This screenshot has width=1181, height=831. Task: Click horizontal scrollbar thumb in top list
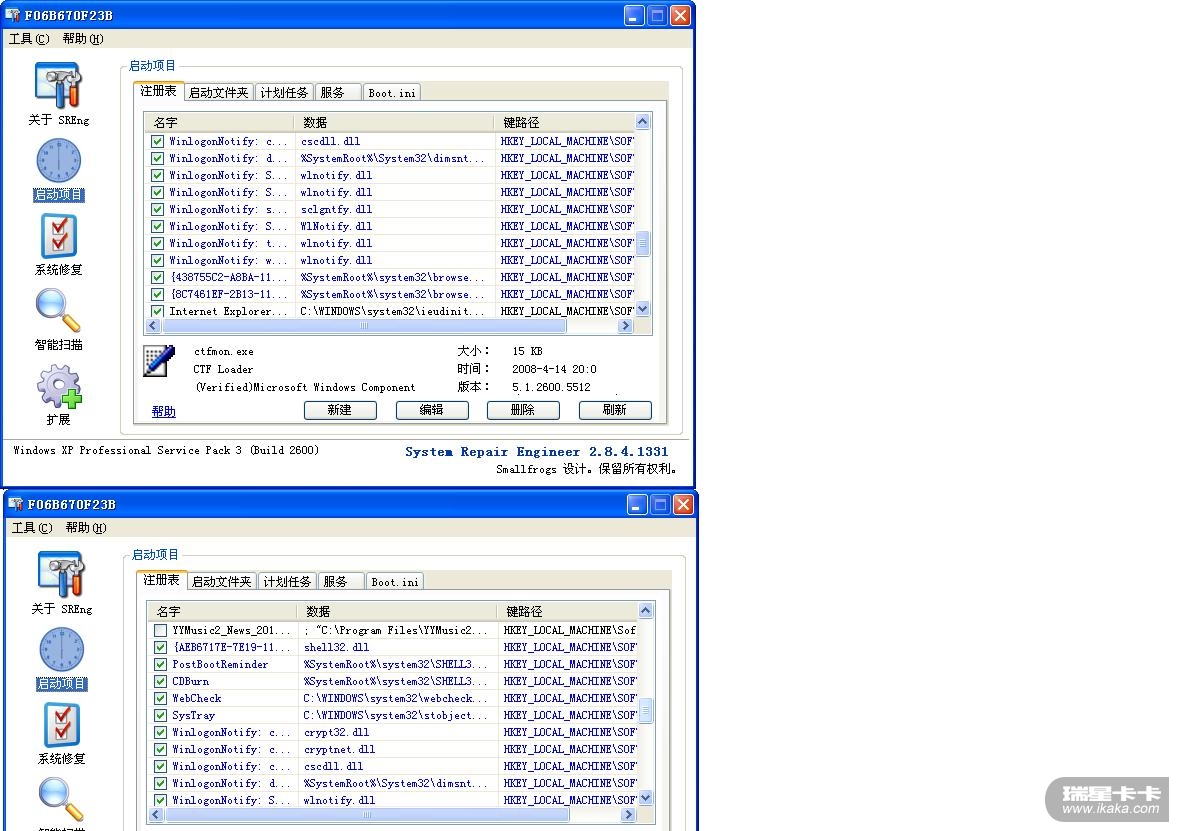tap(364, 326)
